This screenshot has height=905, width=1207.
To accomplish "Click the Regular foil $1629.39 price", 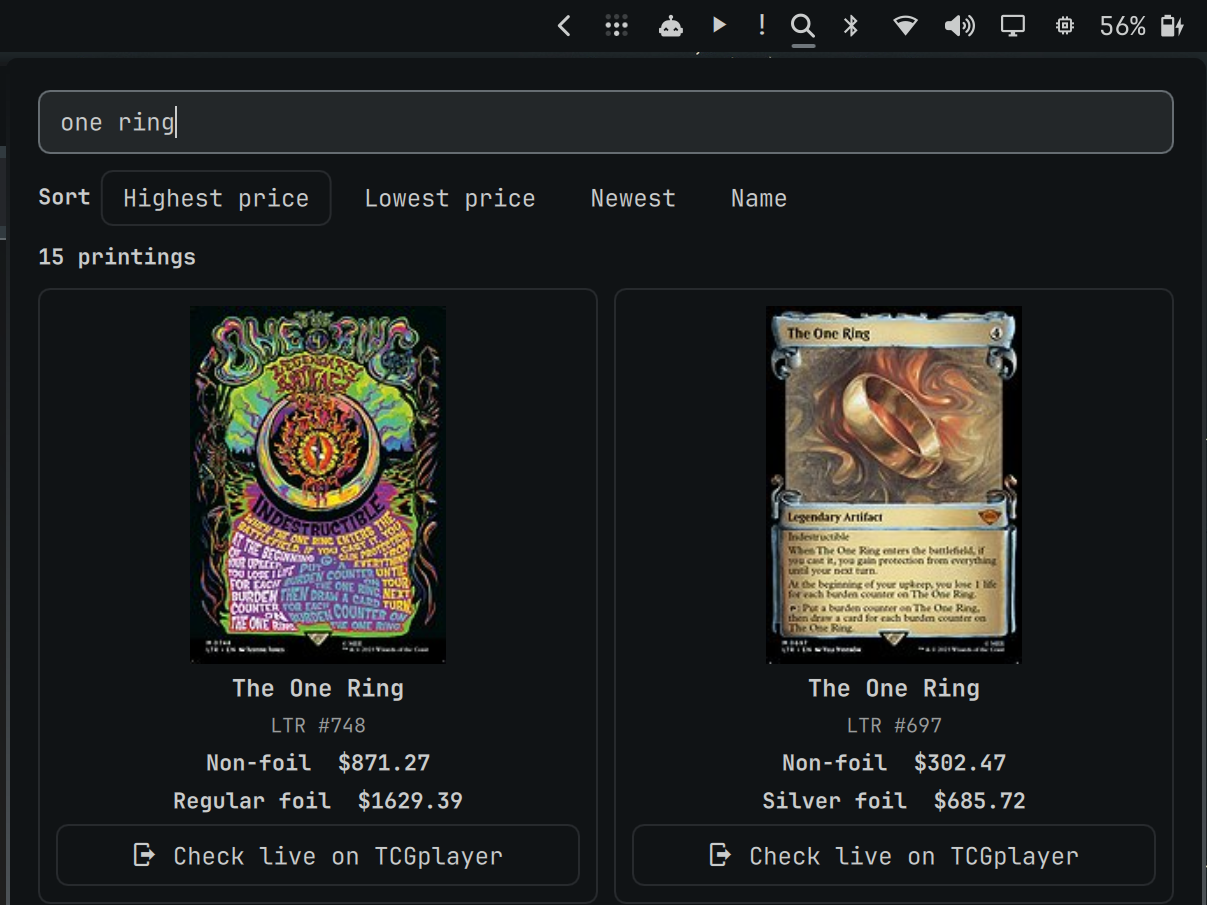I will click(x=318, y=801).
